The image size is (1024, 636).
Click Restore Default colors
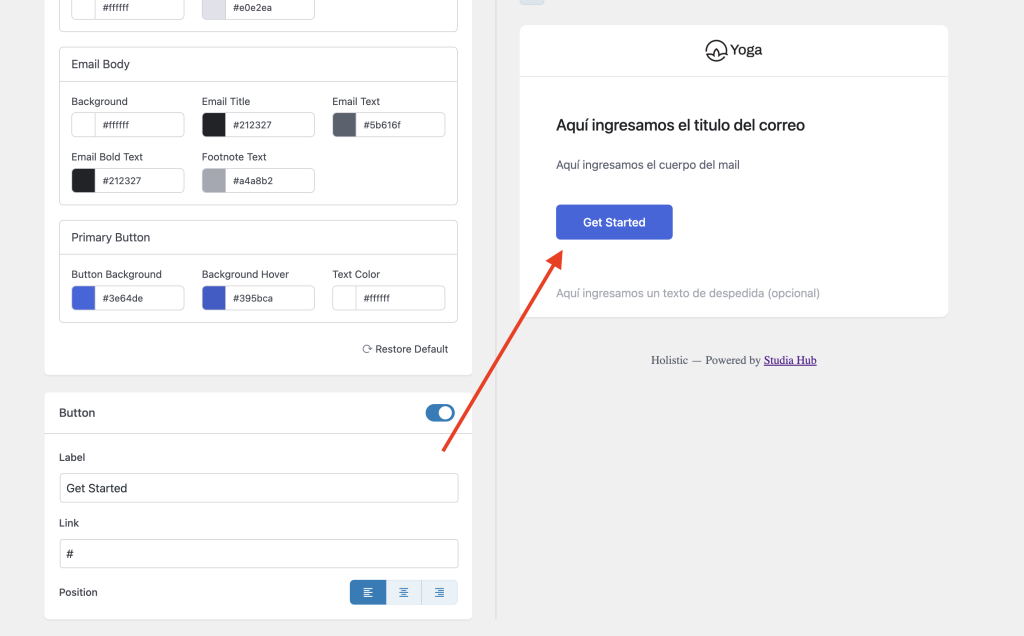coord(405,349)
